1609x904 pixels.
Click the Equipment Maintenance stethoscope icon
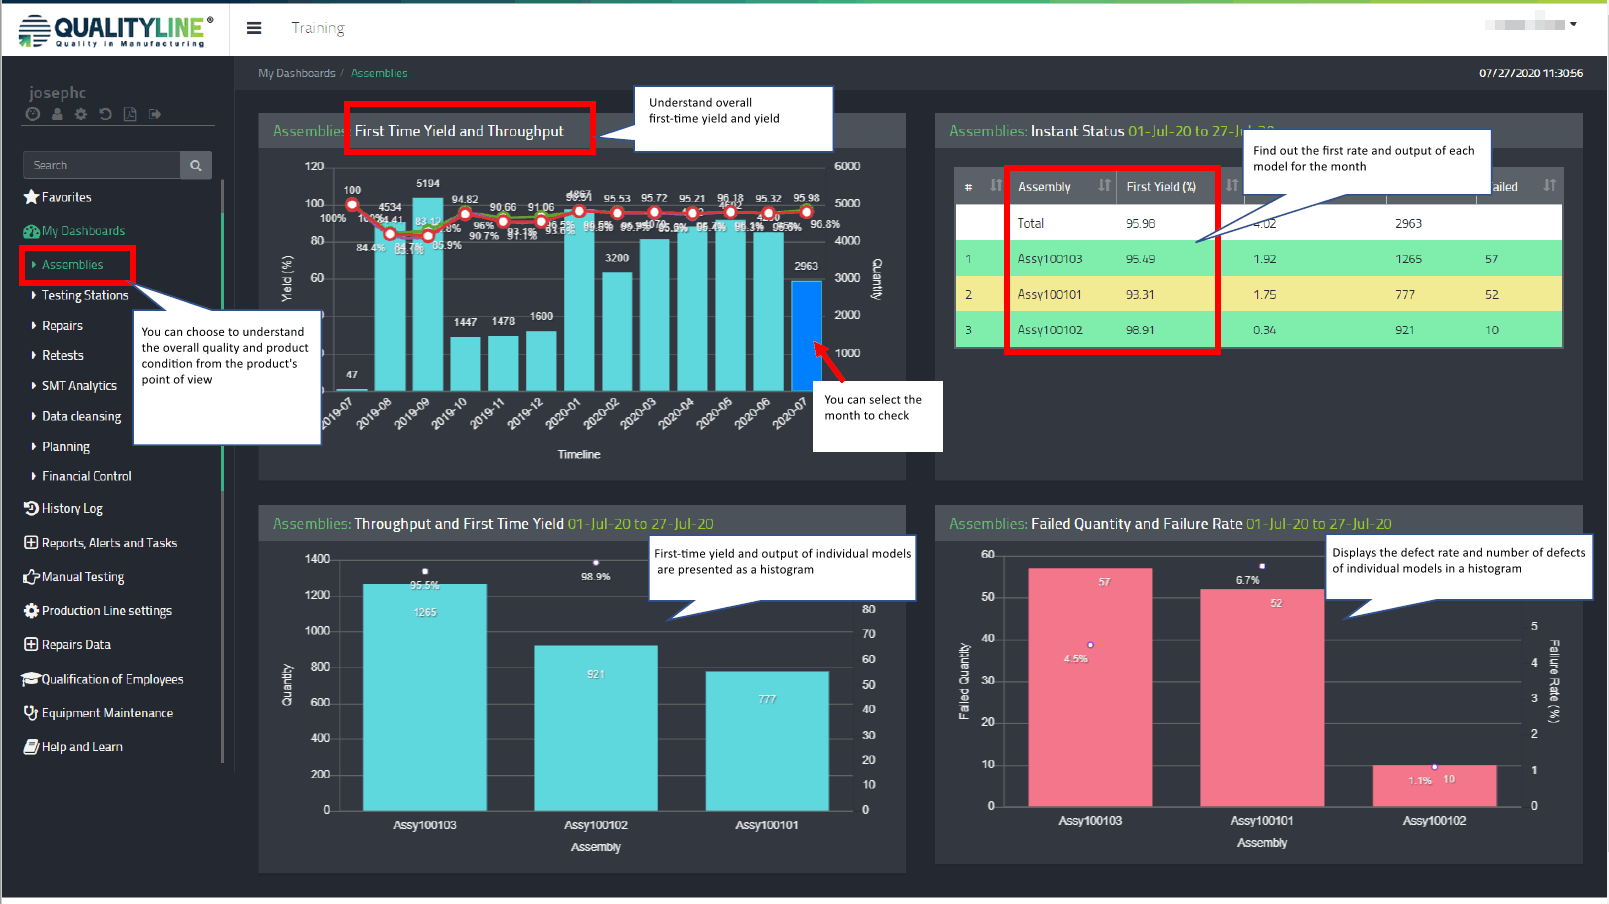31,713
